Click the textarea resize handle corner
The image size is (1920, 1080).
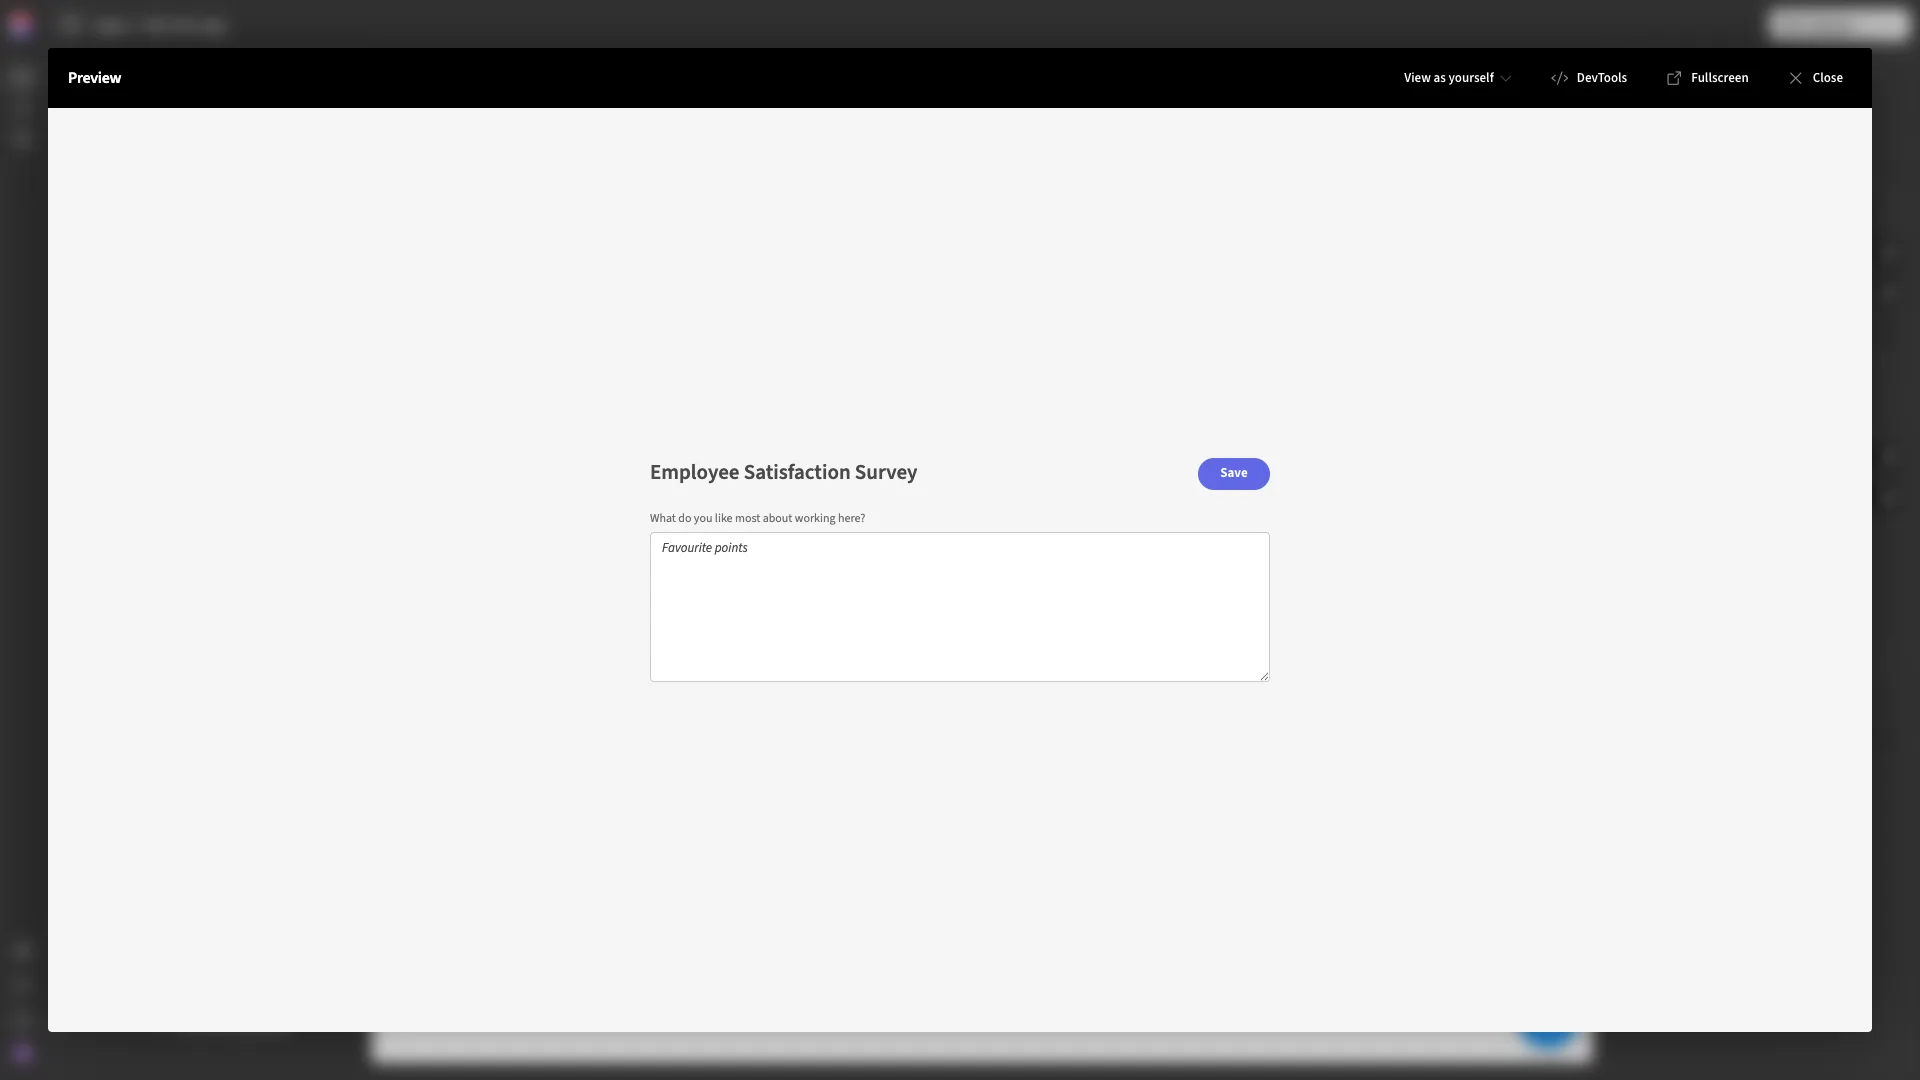click(x=1264, y=676)
